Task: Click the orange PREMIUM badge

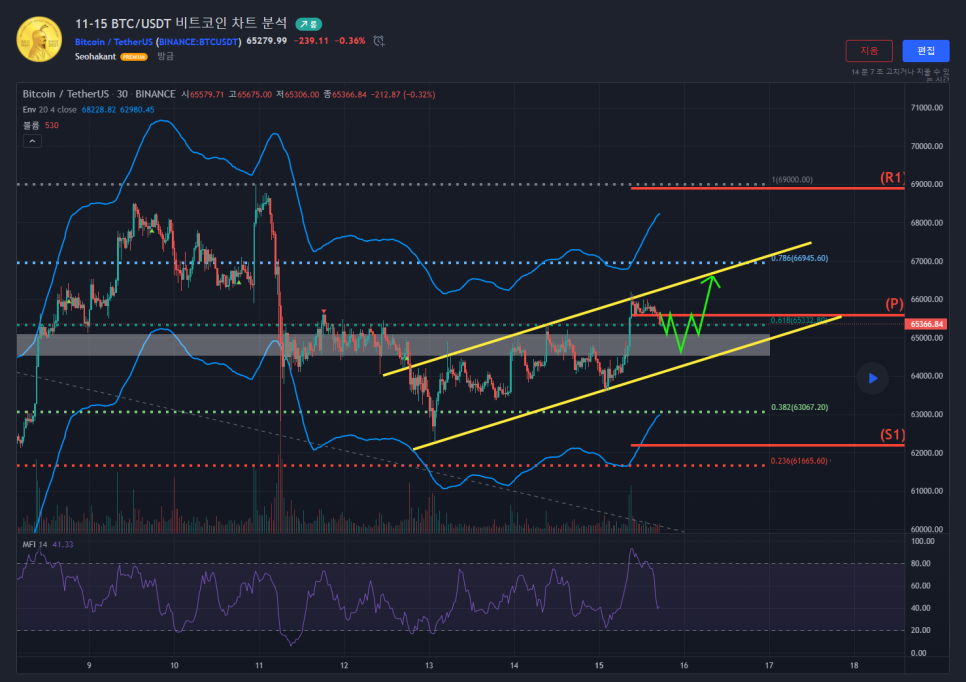Action: coord(134,57)
